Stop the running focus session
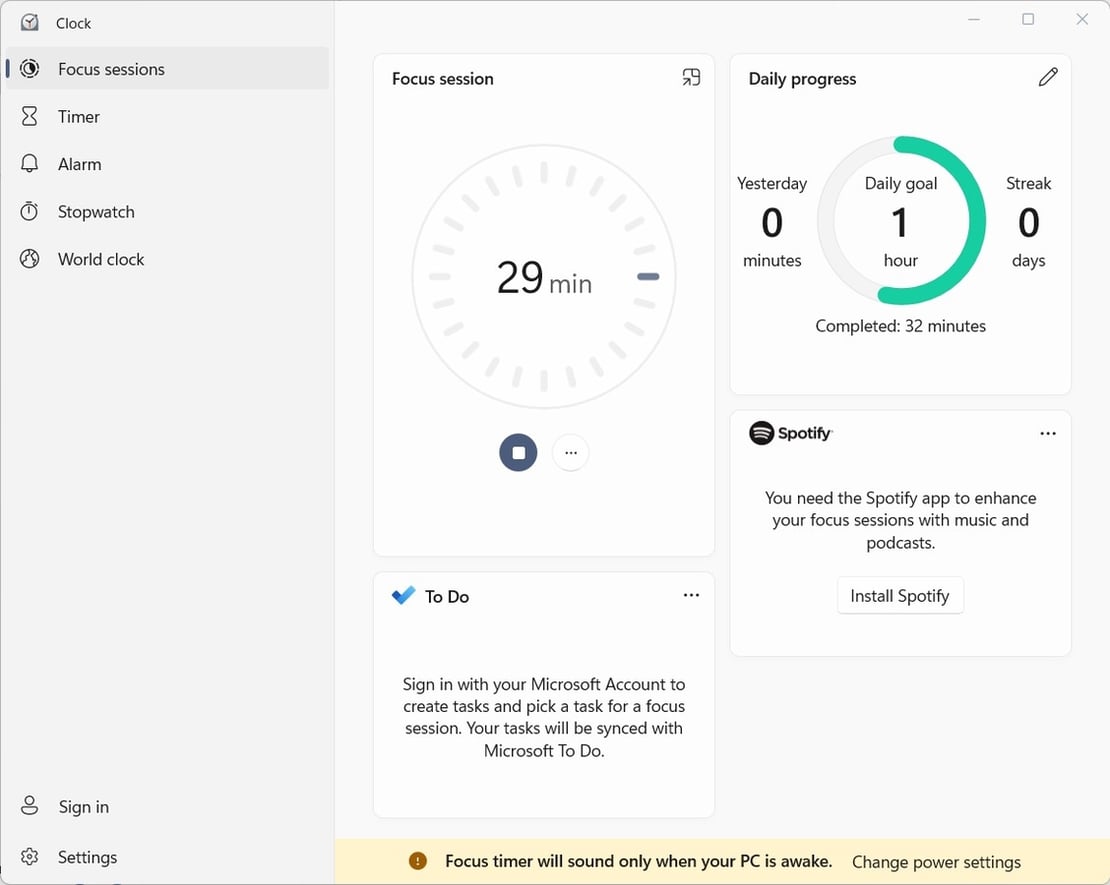Image resolution: width=1110 pixels, height=885 pixels. [x=518, y=452]
